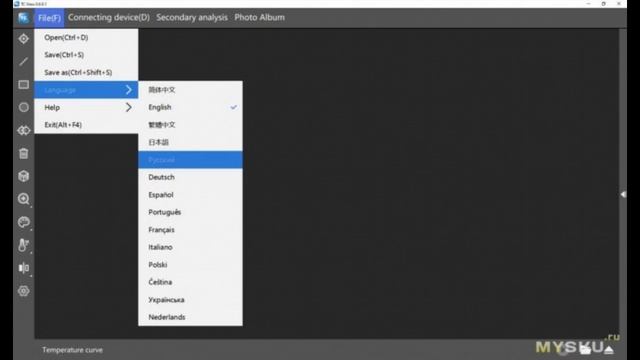Select the rectangle area tool icon
The height and width of the screenshot is (360, 640).
[x=24, y=84]
